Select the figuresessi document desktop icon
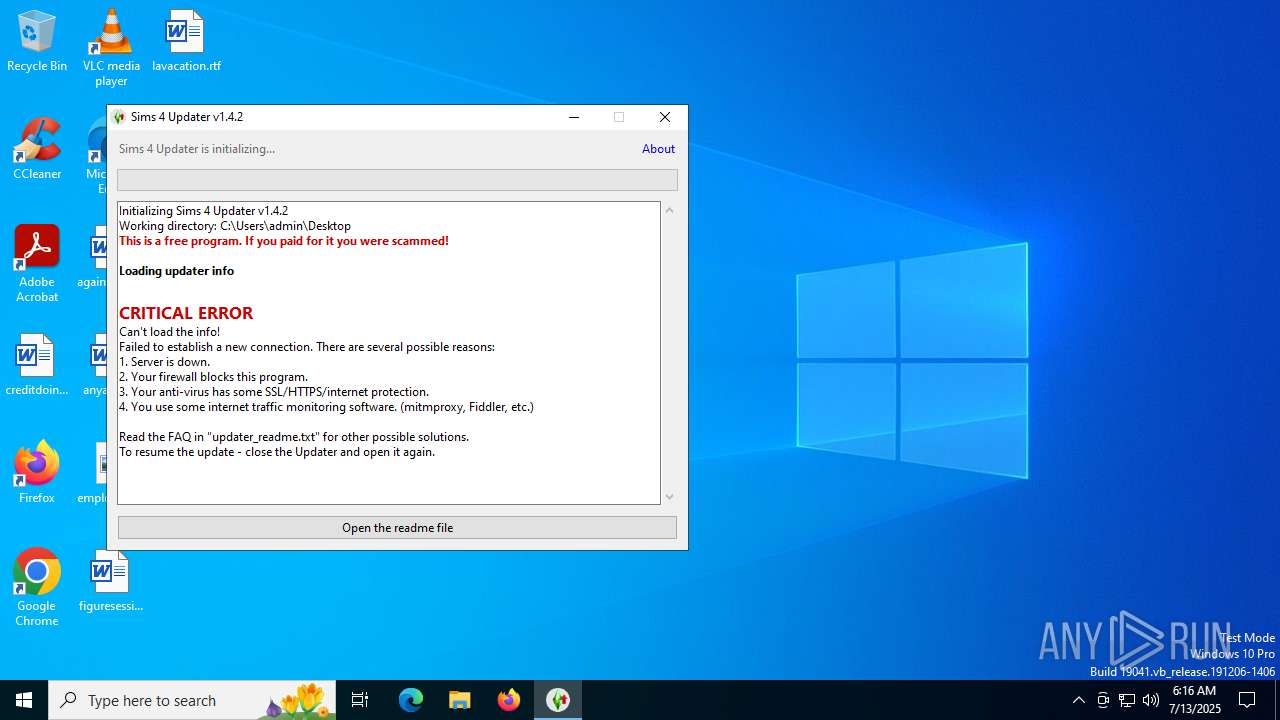The width and height of the screenshot is (1280, 720). (111, 581)
